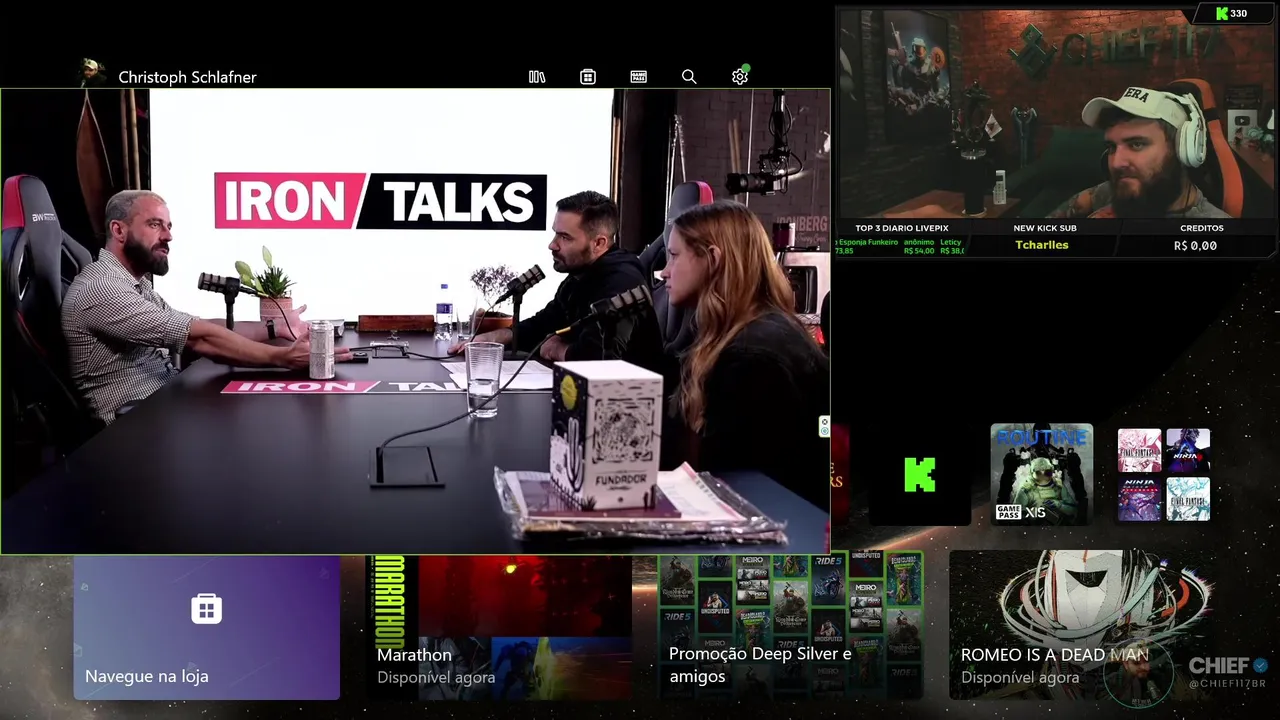Click the CREDITOS R$ 0,00 value
The image size is (1280, 720).
(1197, 245)
